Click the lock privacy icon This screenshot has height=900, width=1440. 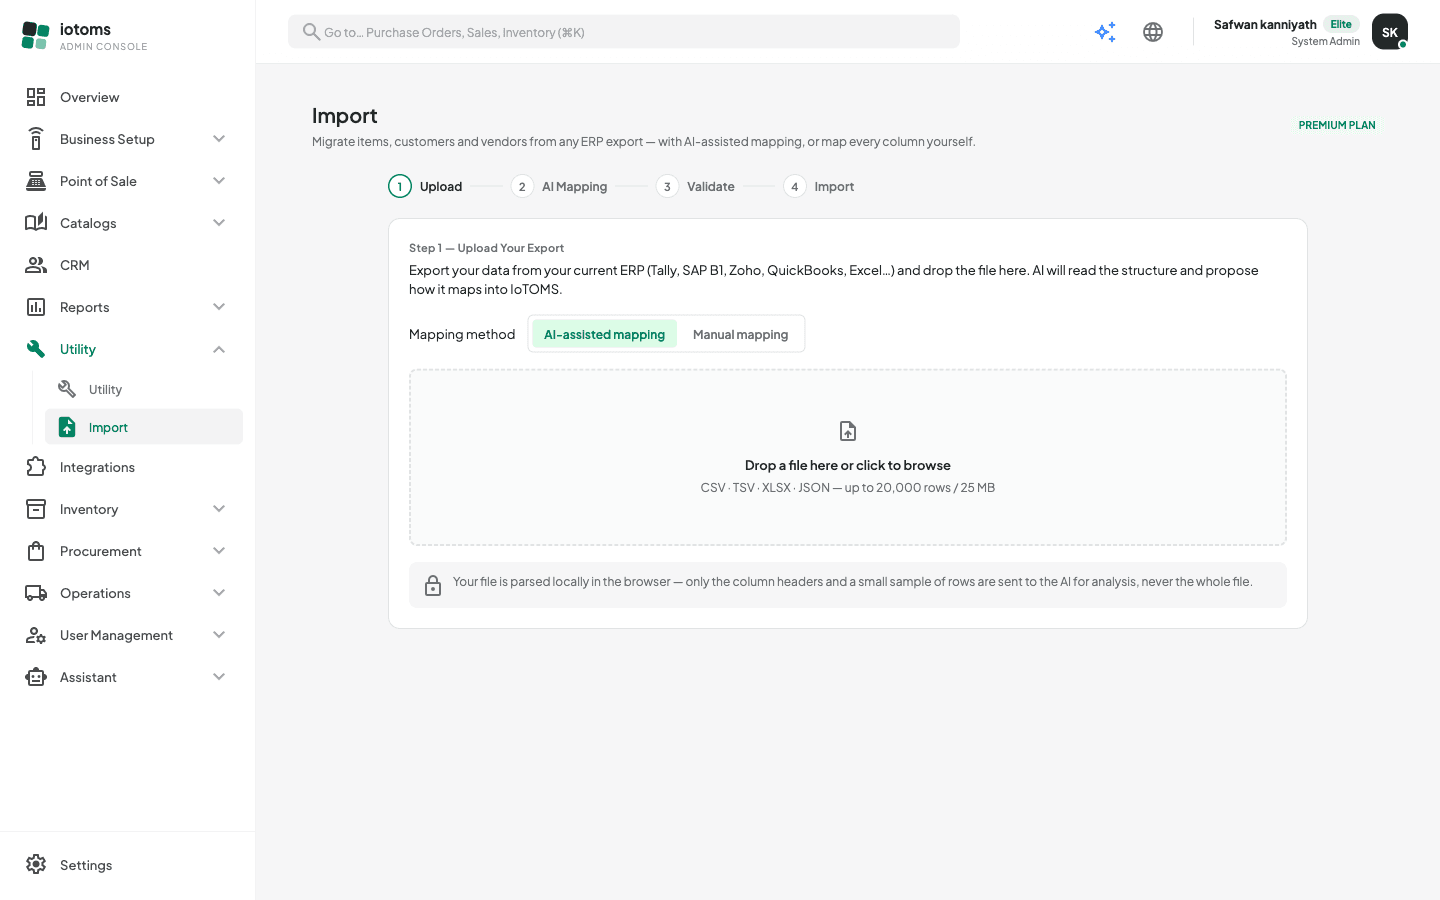(433, 585)
